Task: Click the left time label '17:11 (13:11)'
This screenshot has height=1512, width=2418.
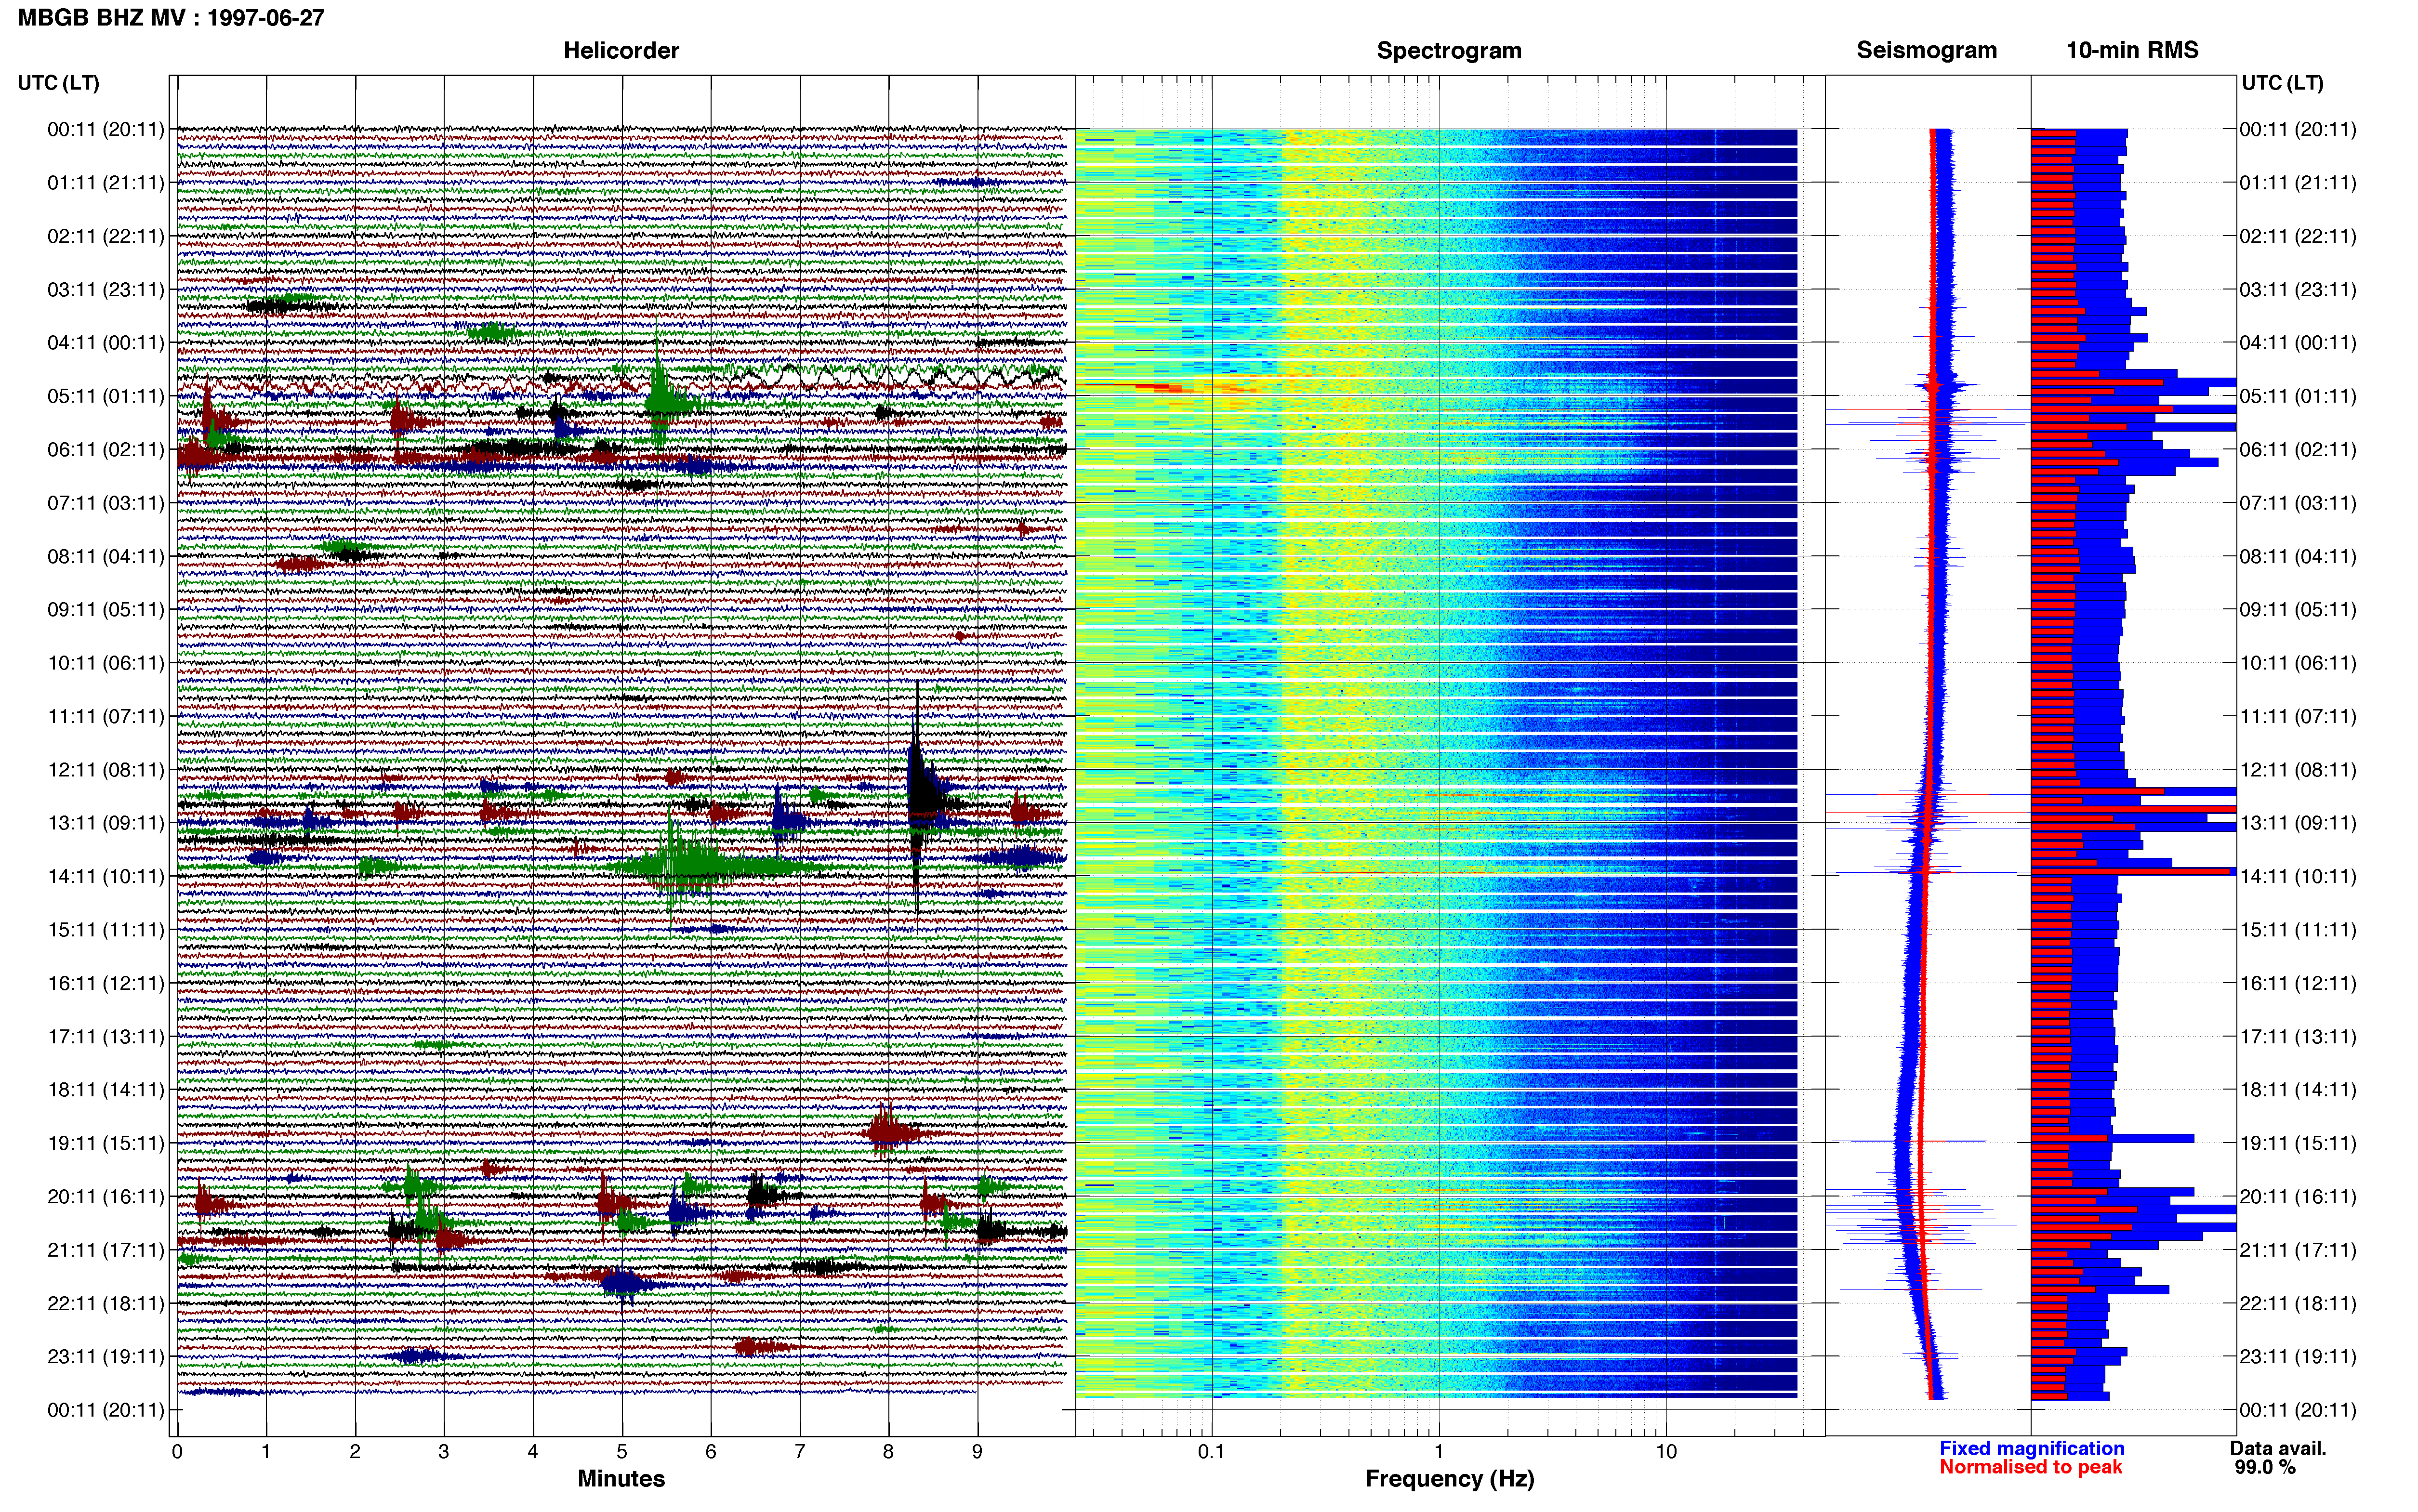Action: point(105,1036)
